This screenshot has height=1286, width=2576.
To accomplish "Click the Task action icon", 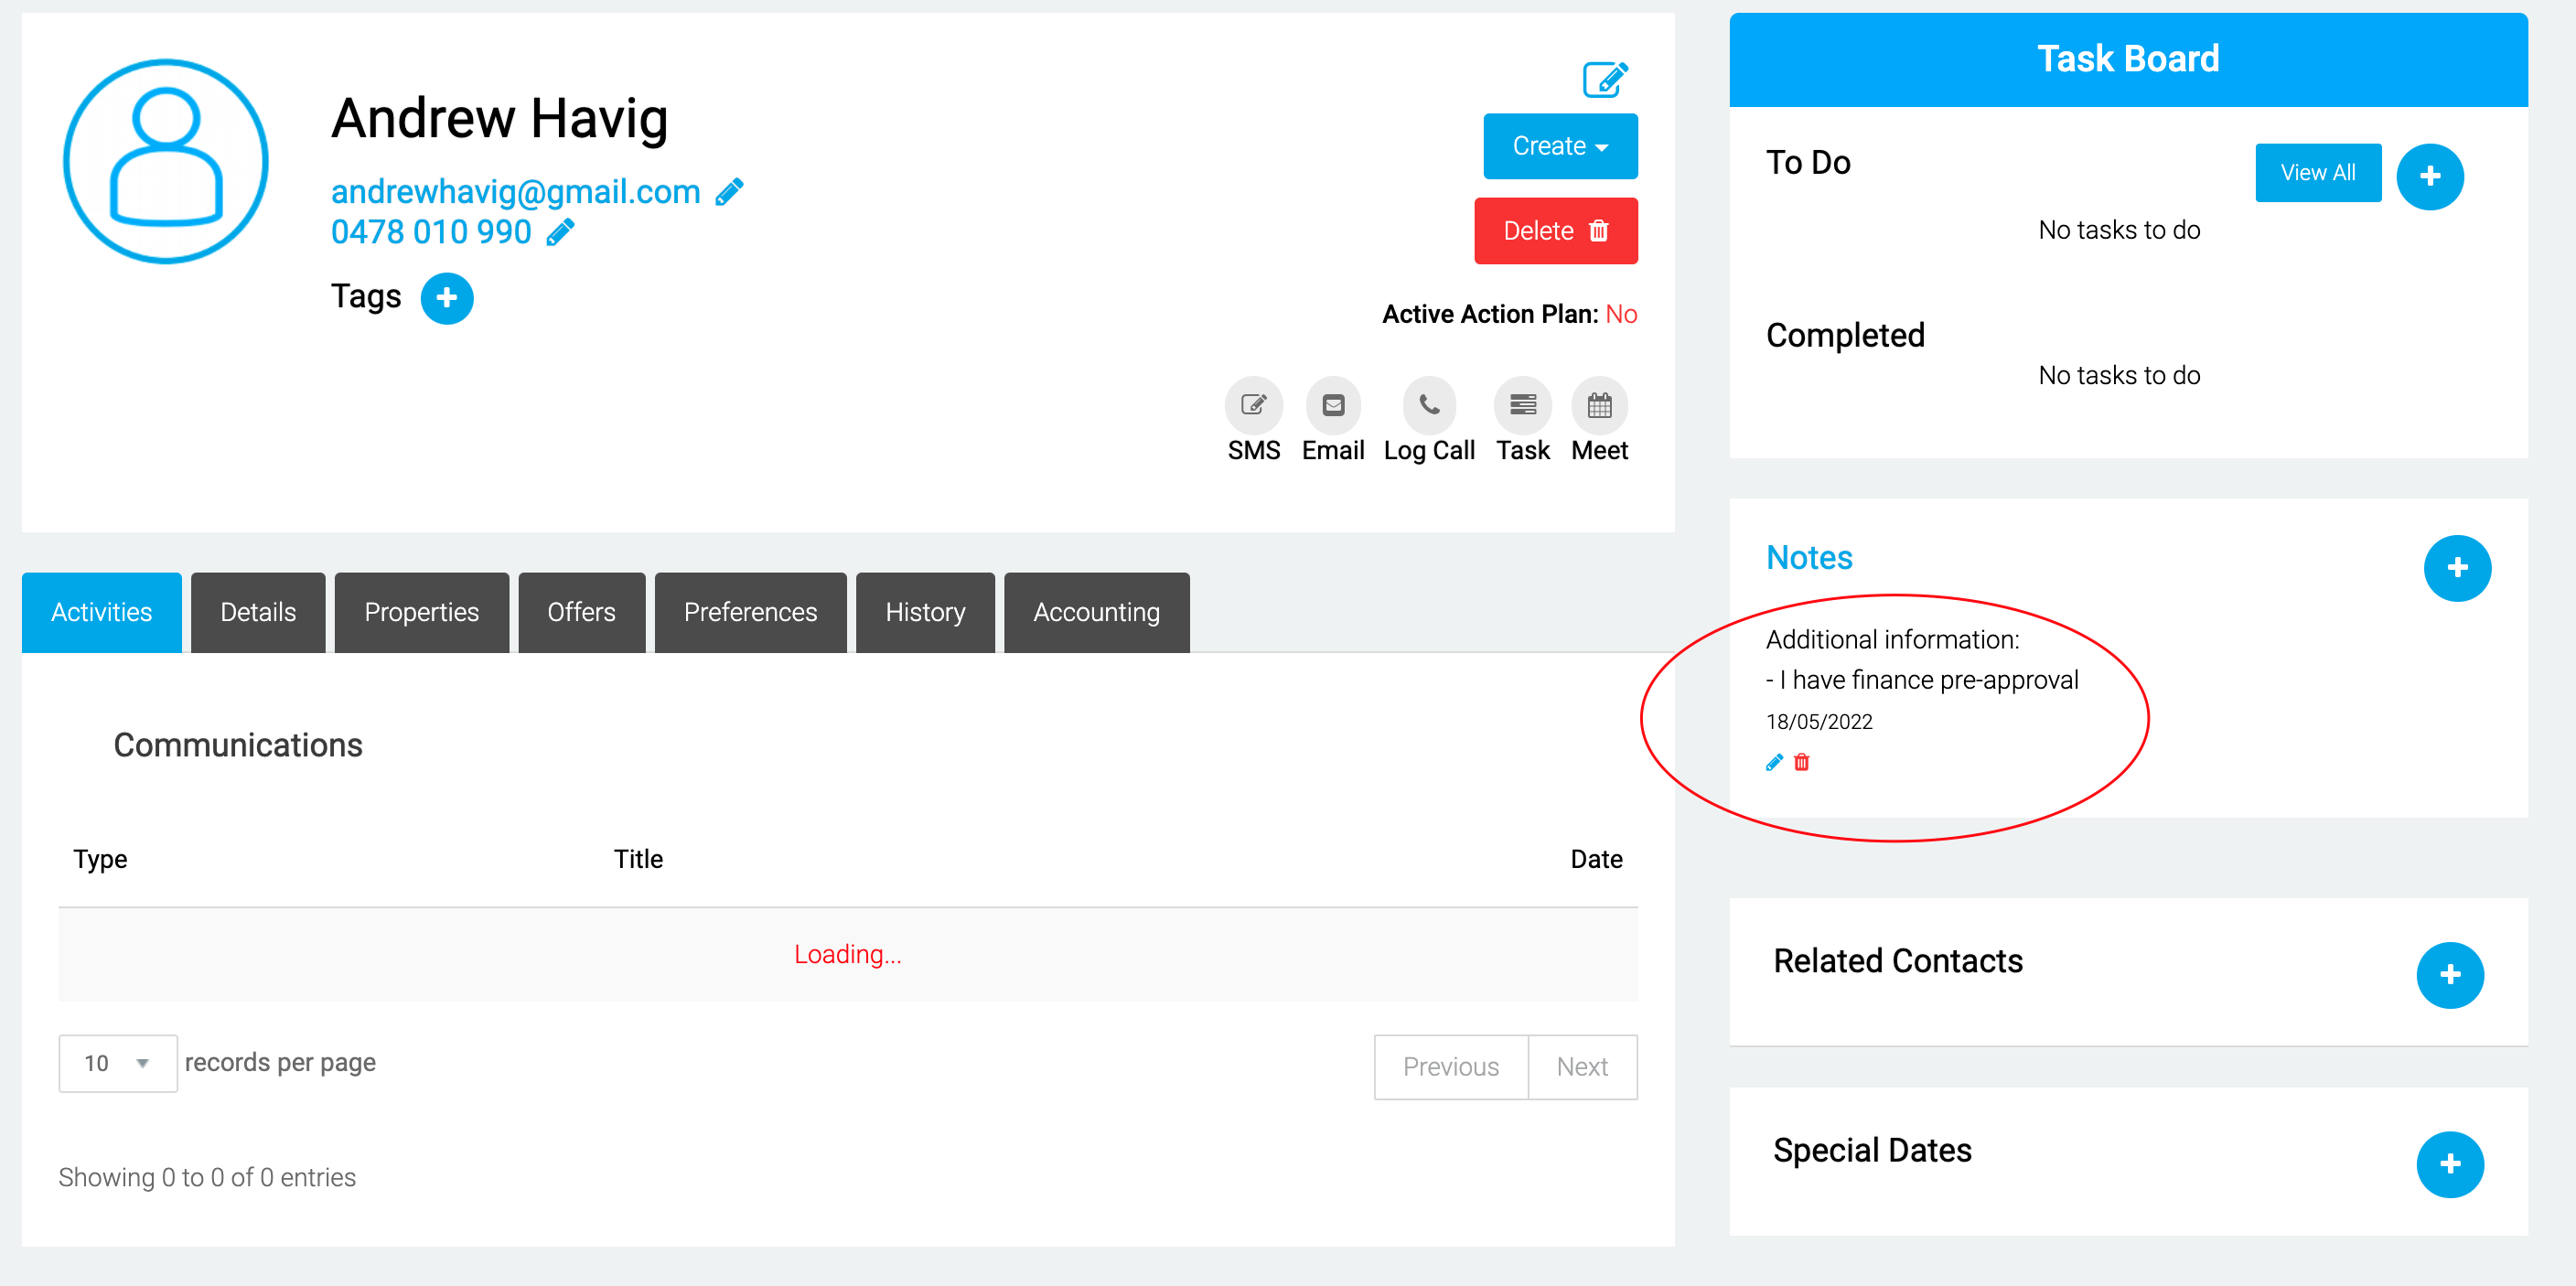I will click(x=1522, y=405).
